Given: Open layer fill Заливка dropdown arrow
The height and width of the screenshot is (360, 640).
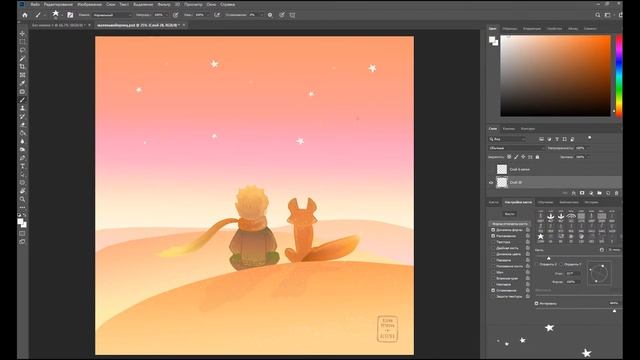Looking at the screenshot, I should click(588, 157).
